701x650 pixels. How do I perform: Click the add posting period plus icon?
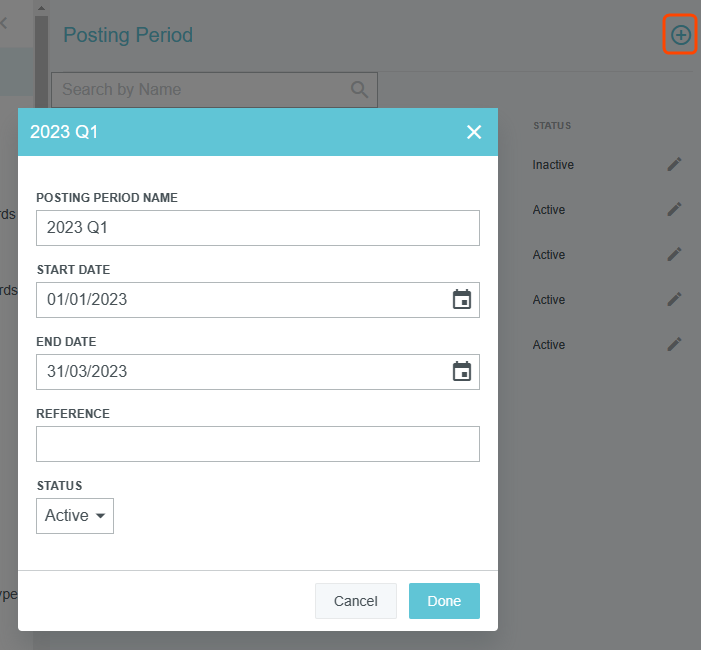[x=681, y=35]
